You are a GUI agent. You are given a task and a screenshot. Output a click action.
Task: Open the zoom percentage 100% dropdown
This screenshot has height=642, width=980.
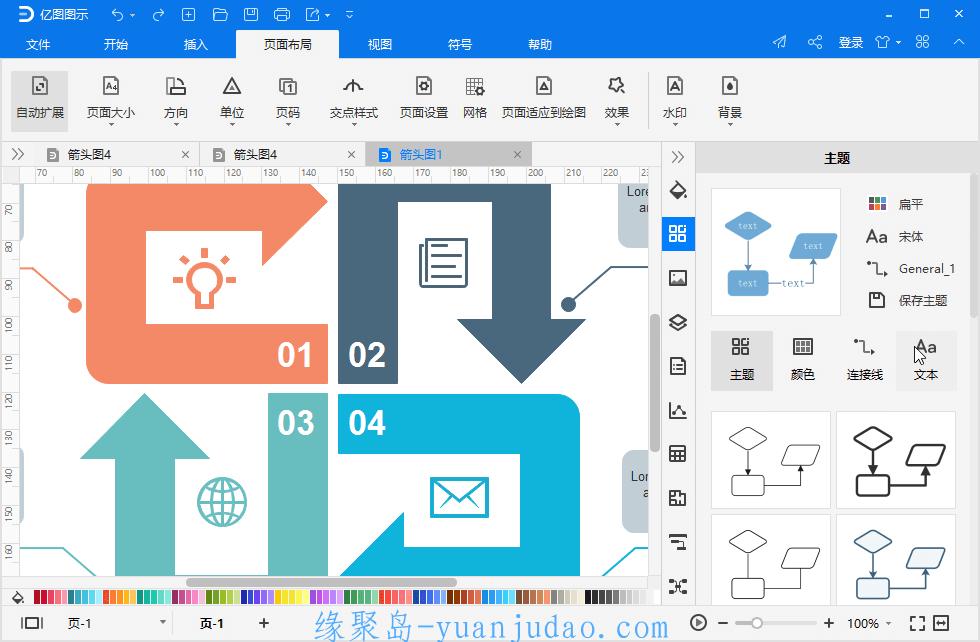(x=870, y=623)
